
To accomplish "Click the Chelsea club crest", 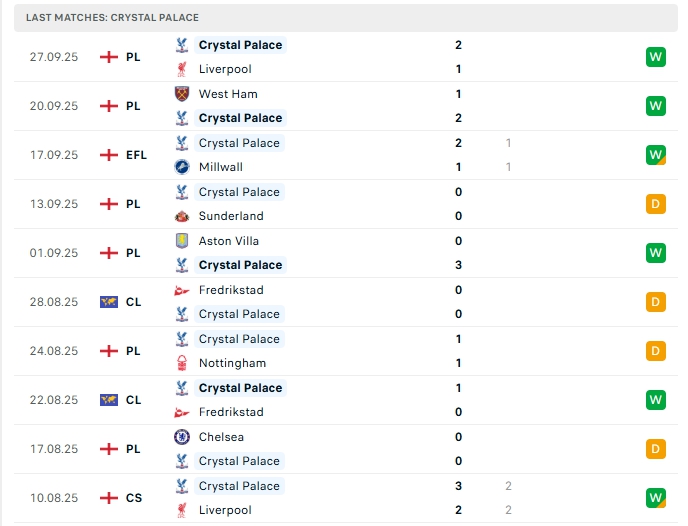I will [x=182, y=437].
